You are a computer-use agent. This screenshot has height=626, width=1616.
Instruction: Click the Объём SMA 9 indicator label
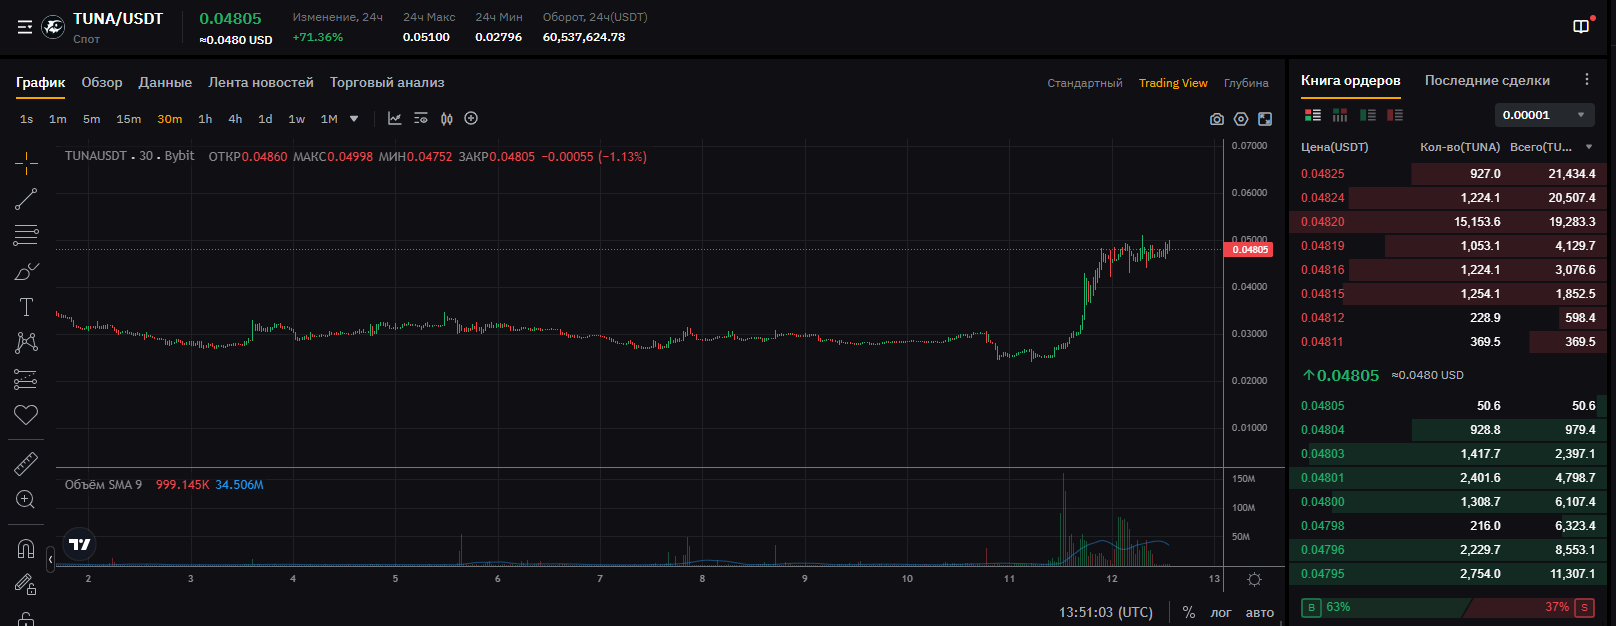(103, 485)
